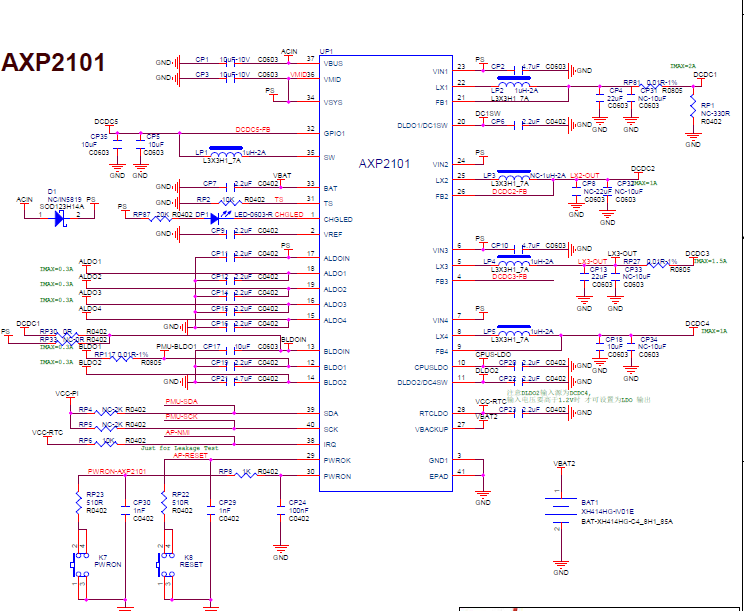The height and width of the screenshot is (611, 744).
Task: Click the PMU-SDA net label
Action: pos(181,402)
